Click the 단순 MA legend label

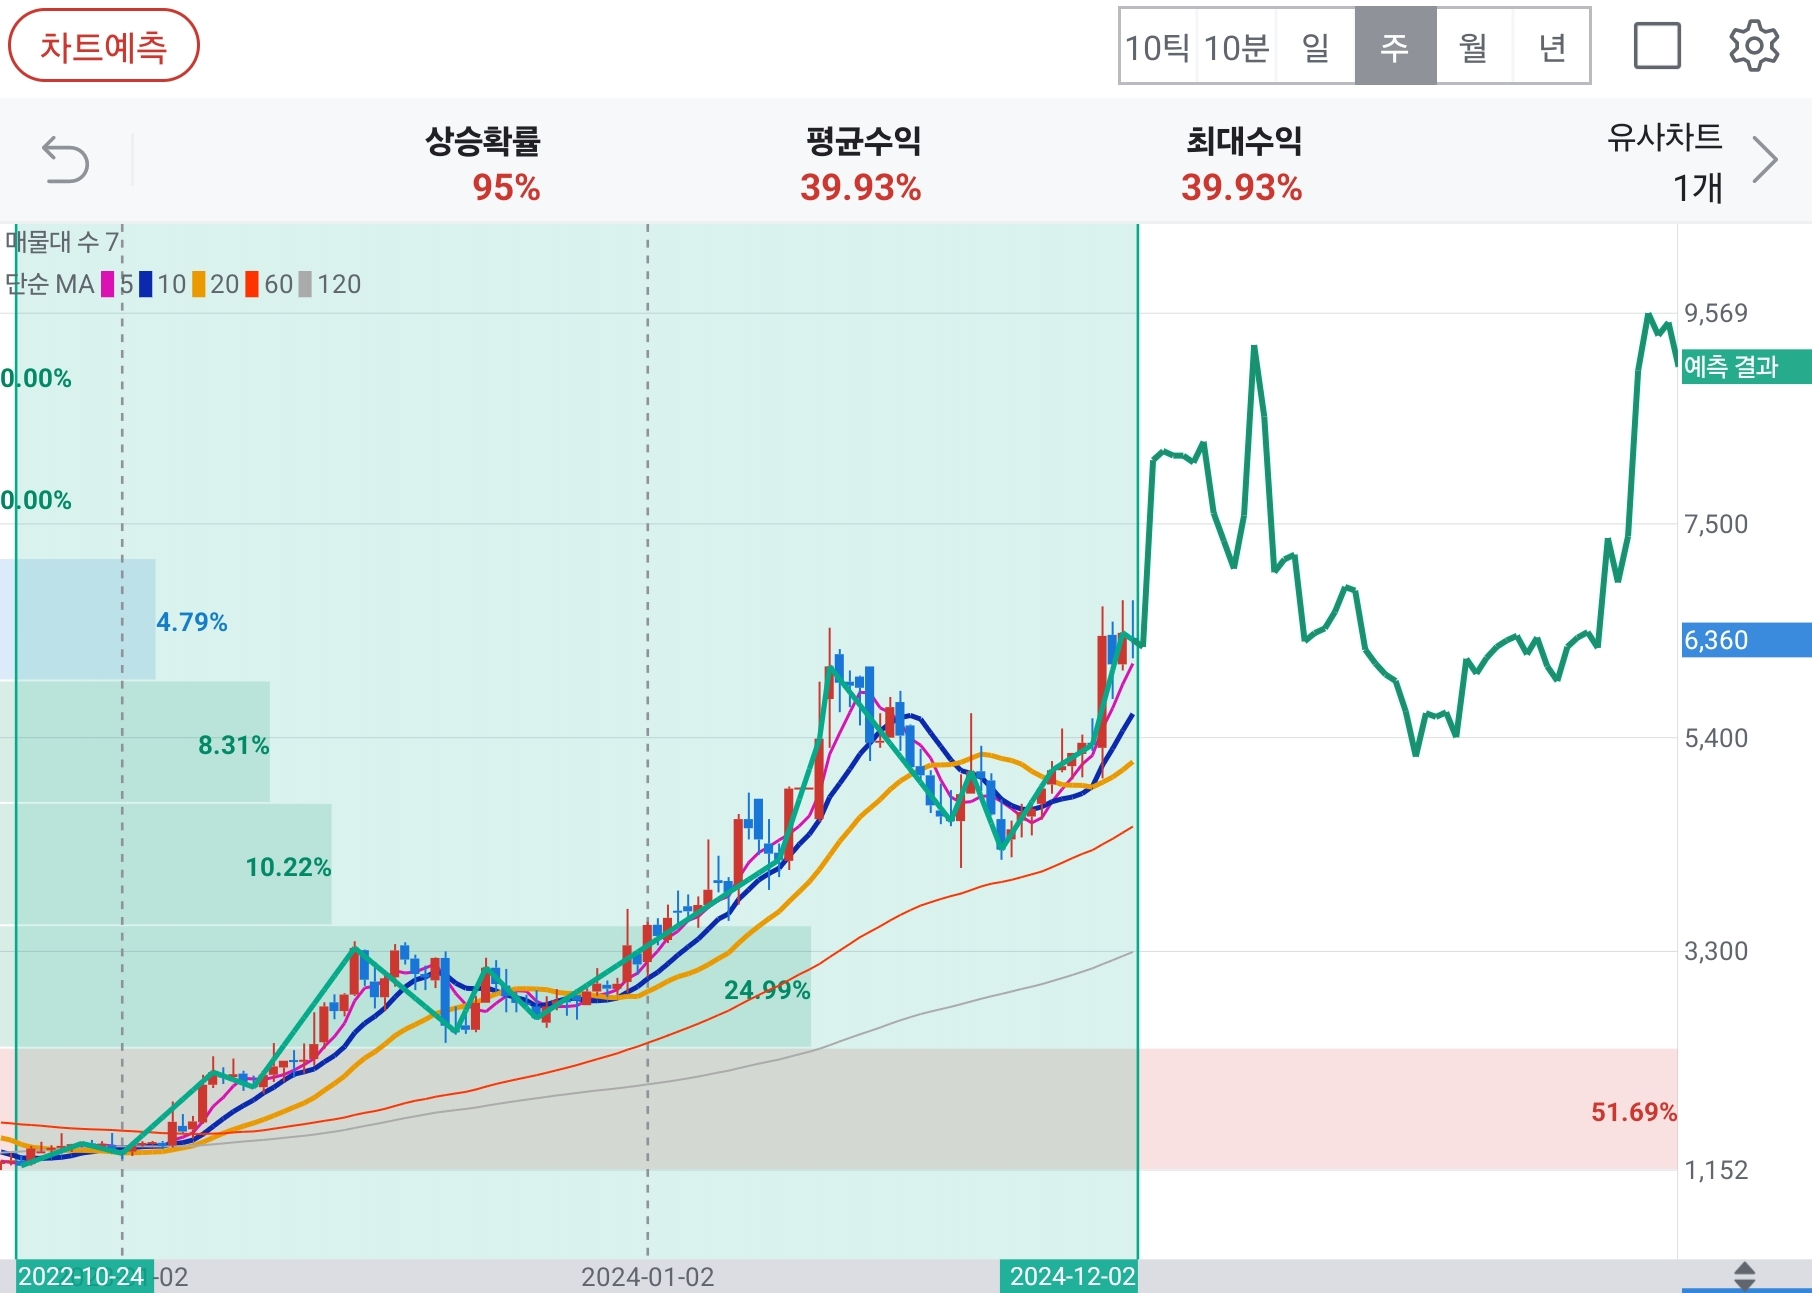(x=50, y=285)
